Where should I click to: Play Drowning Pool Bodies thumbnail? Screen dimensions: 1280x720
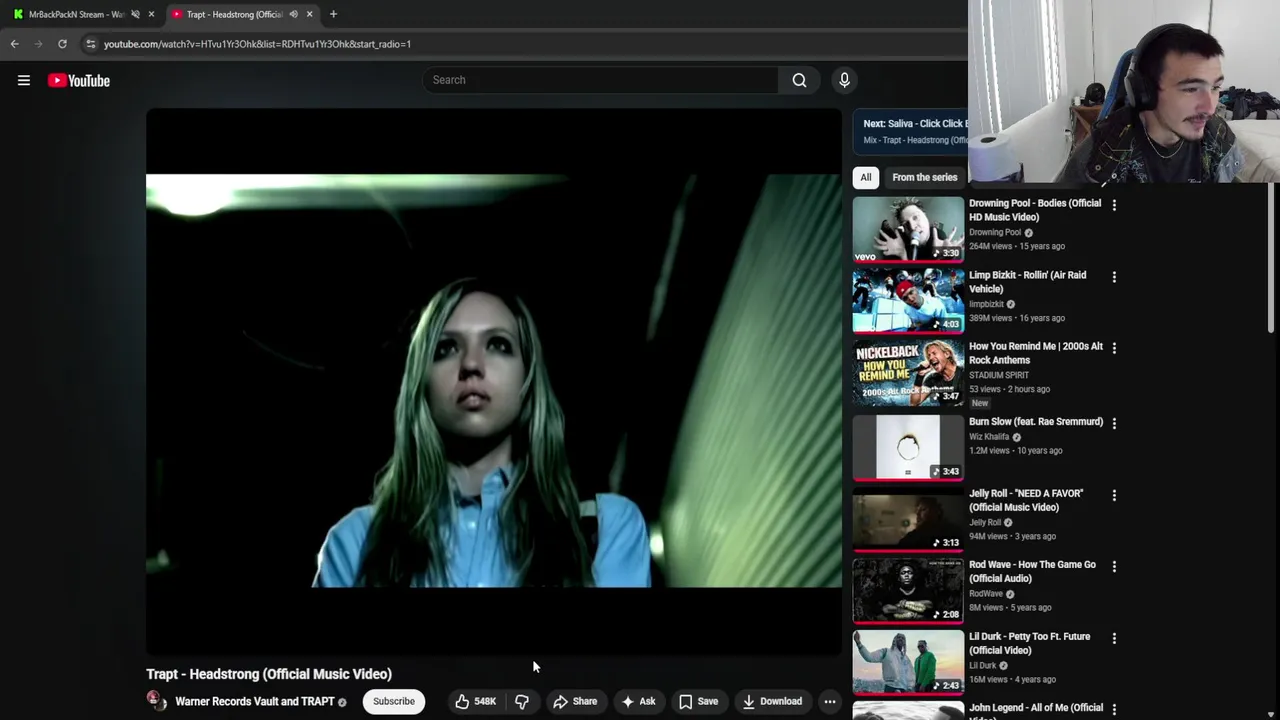pos(908,228)
